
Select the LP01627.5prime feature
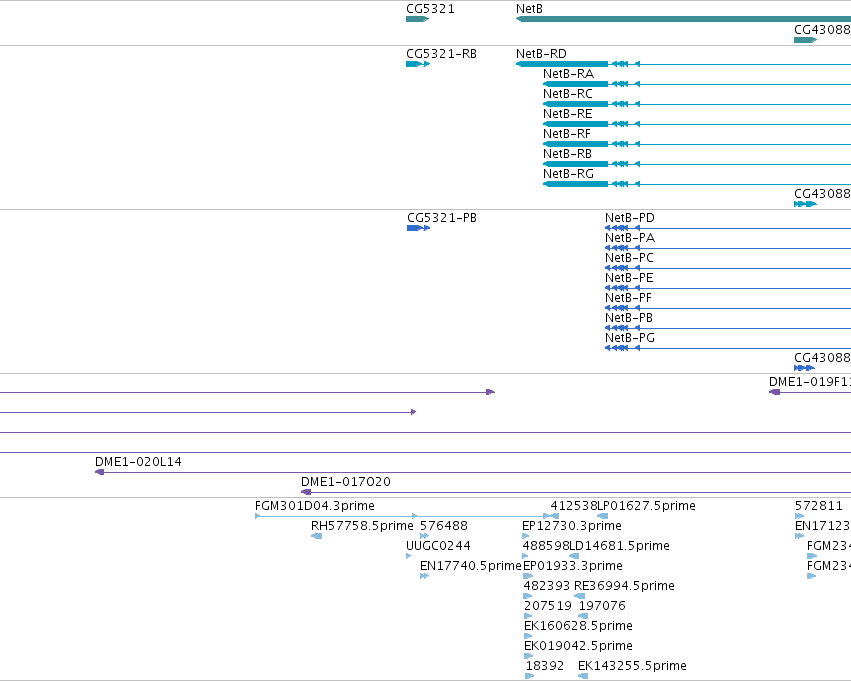click(602, 516)
